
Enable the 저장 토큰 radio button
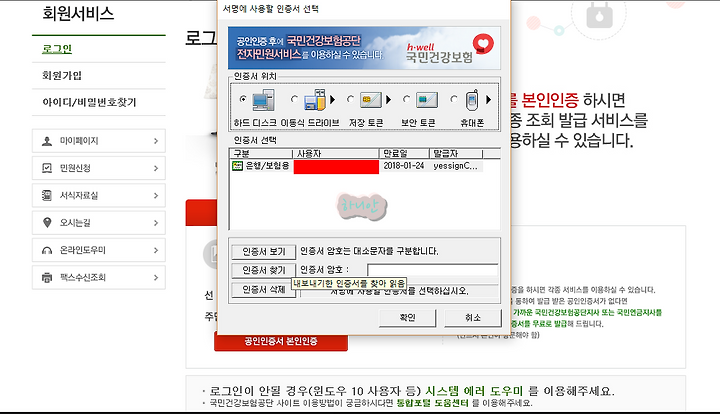[x=350, y=99]
